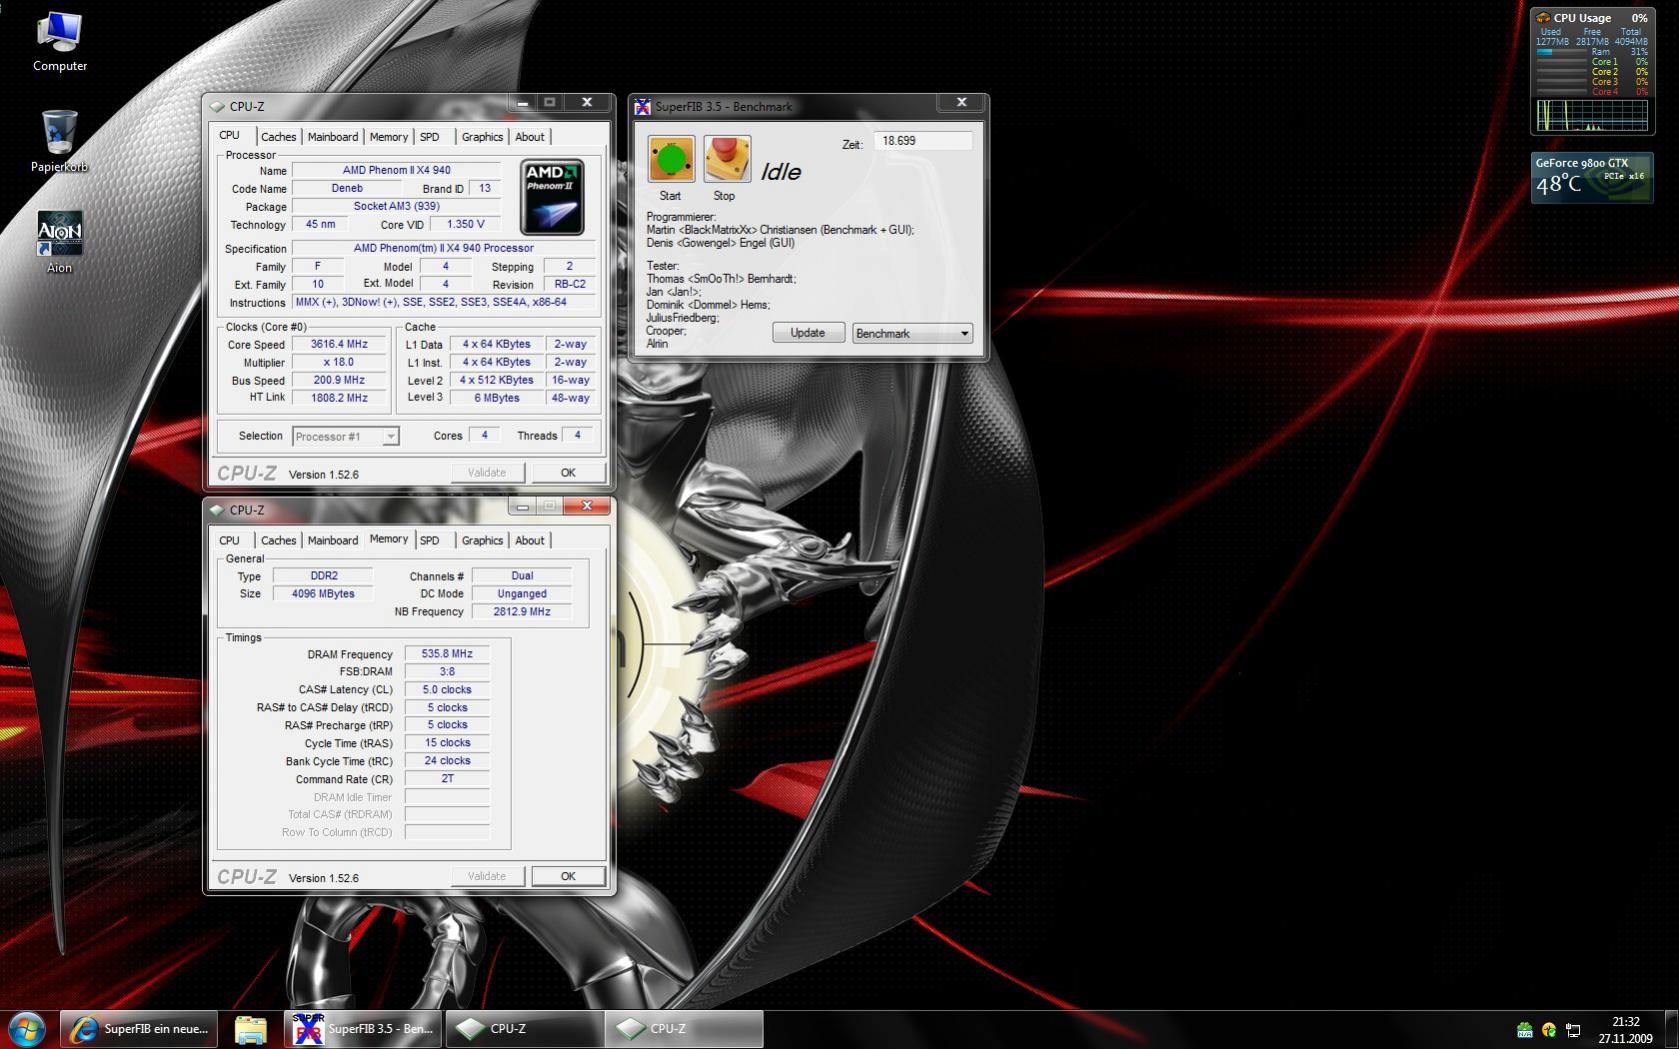Click the yellow tray icon with green checkmark
The image size is (1679, 1049).
point(1549,1029)
